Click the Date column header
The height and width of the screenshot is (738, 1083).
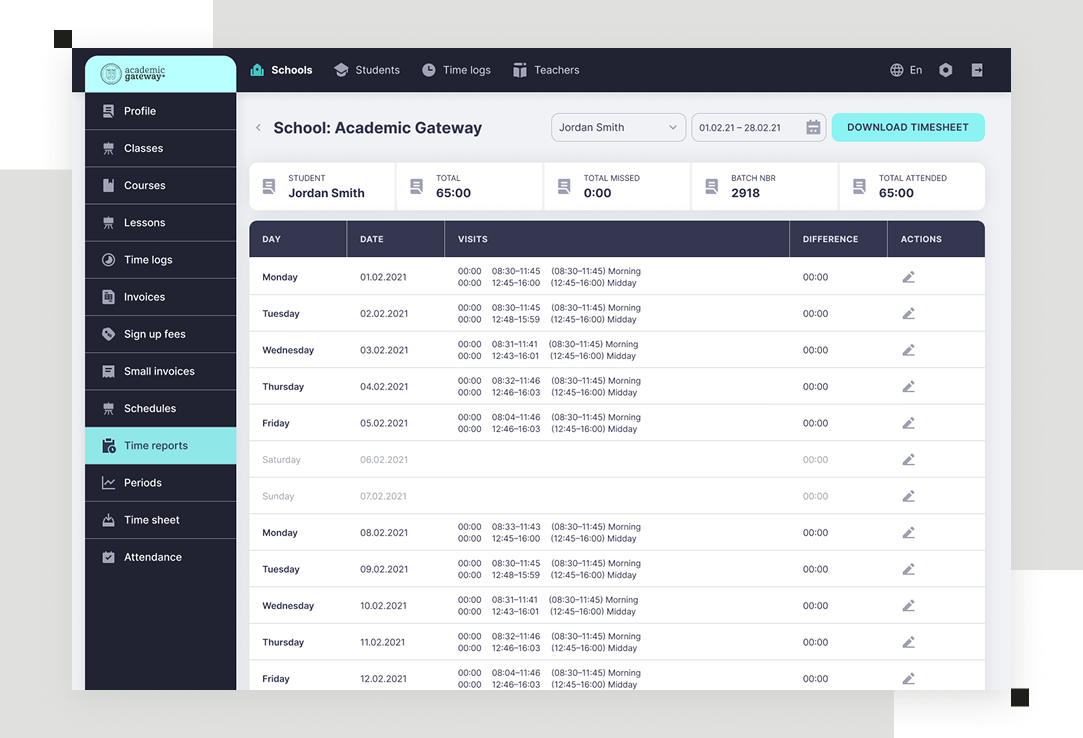point(372,239)
